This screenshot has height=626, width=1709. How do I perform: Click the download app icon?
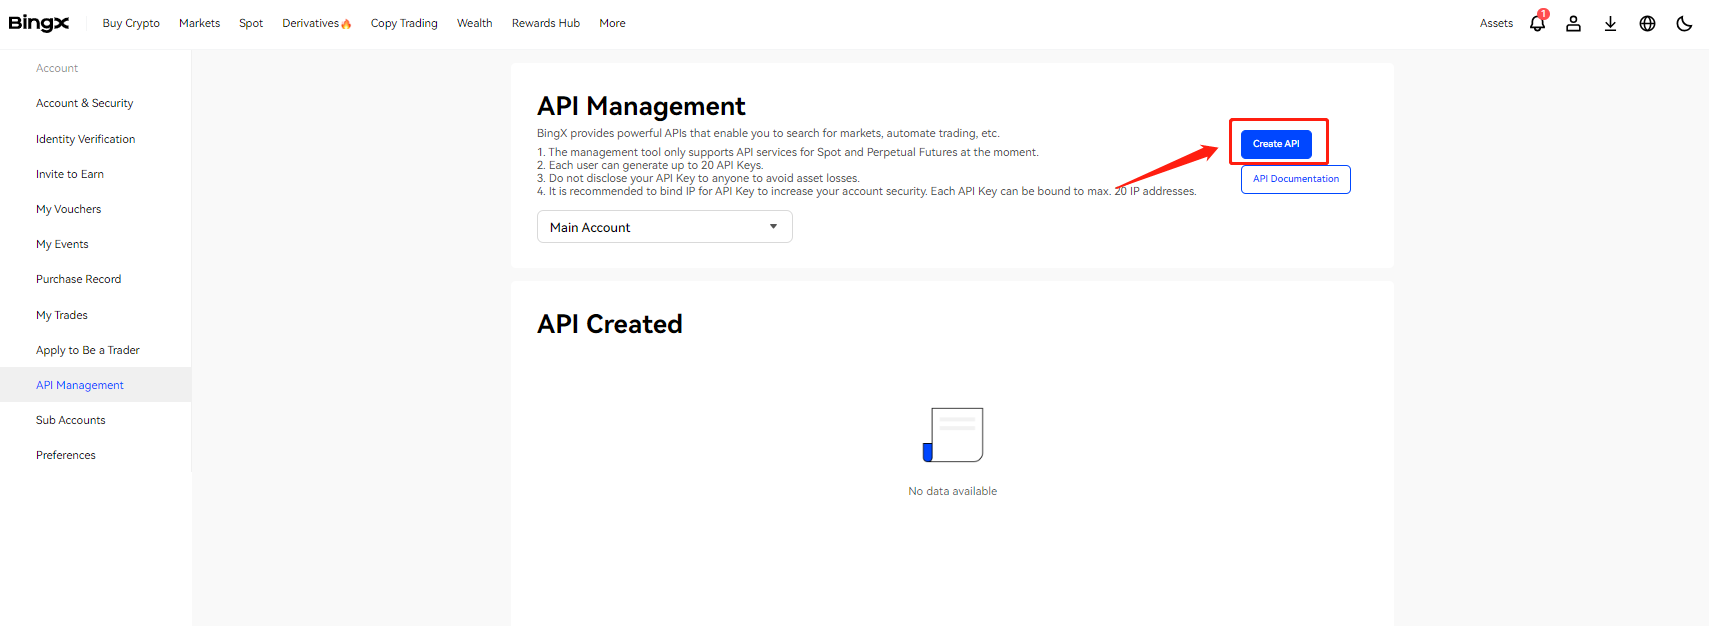pos(1610,23)
